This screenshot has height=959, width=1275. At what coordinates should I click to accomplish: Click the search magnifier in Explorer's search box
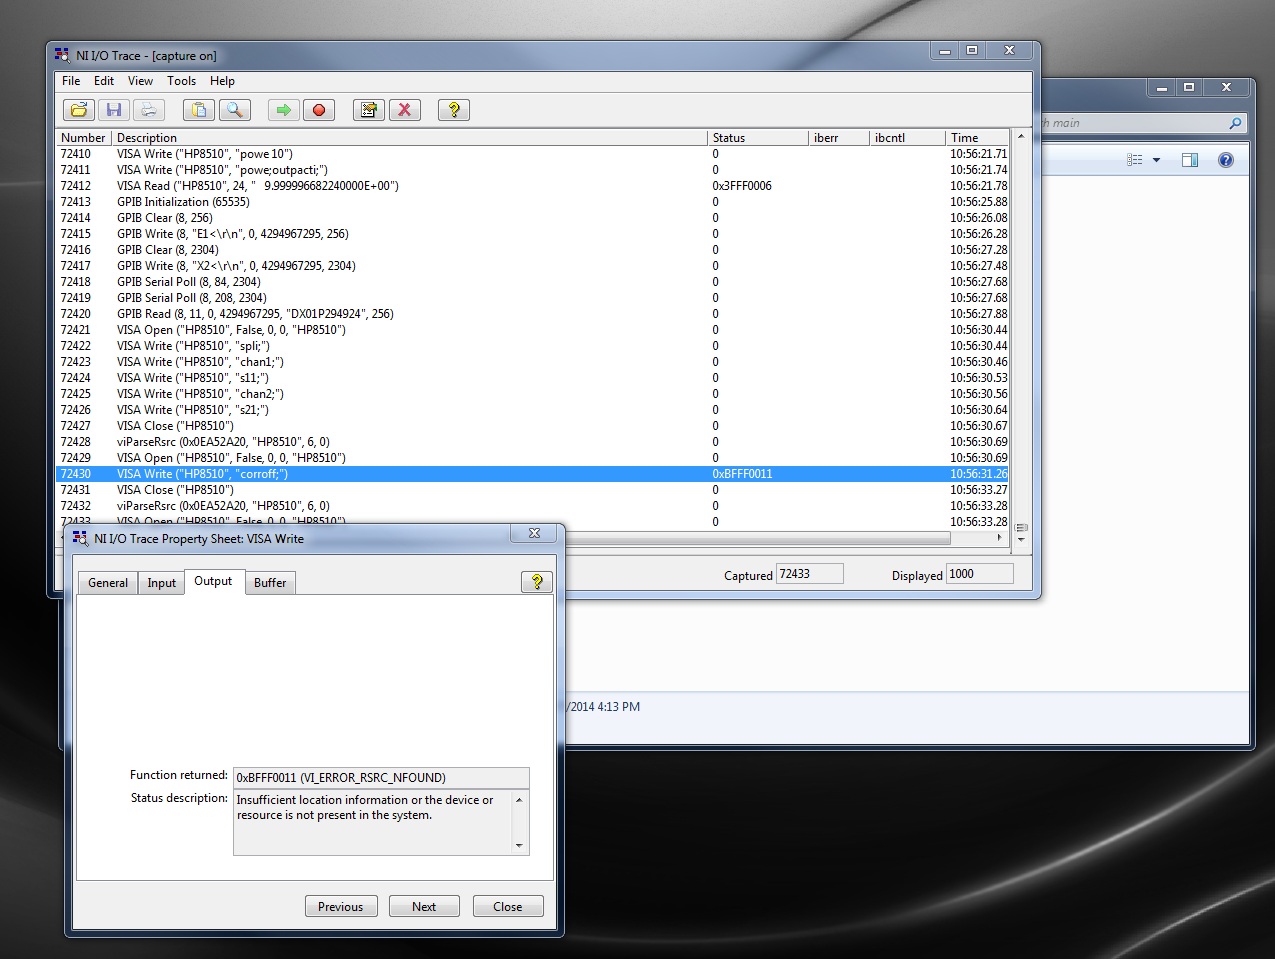pos(1236,123)
